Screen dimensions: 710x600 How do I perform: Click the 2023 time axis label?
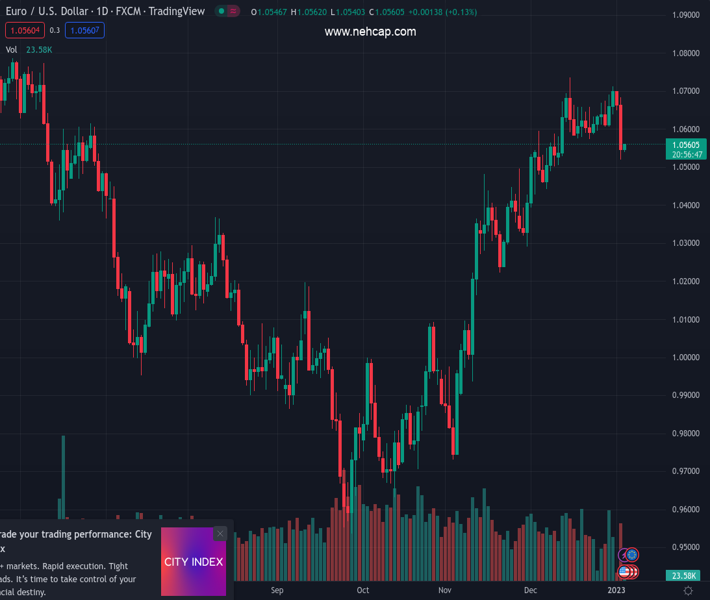pos(617,590)
